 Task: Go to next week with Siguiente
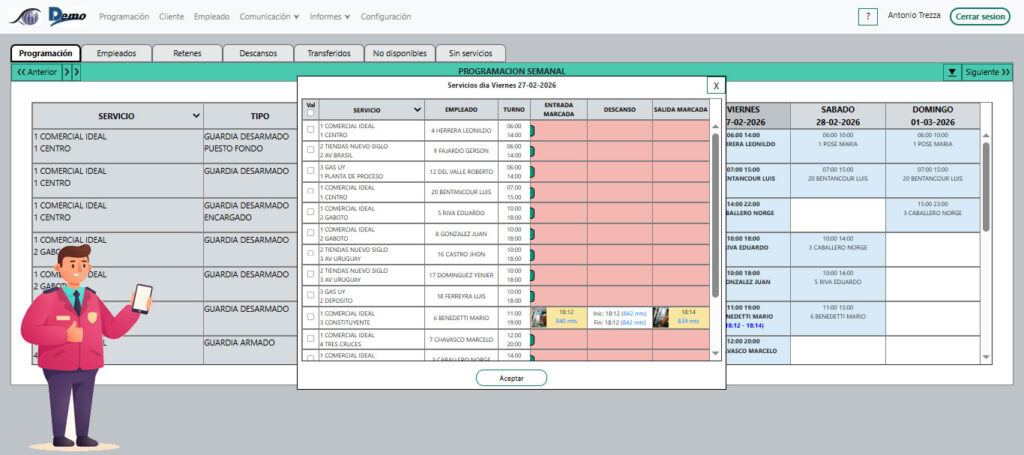(987, 72)
